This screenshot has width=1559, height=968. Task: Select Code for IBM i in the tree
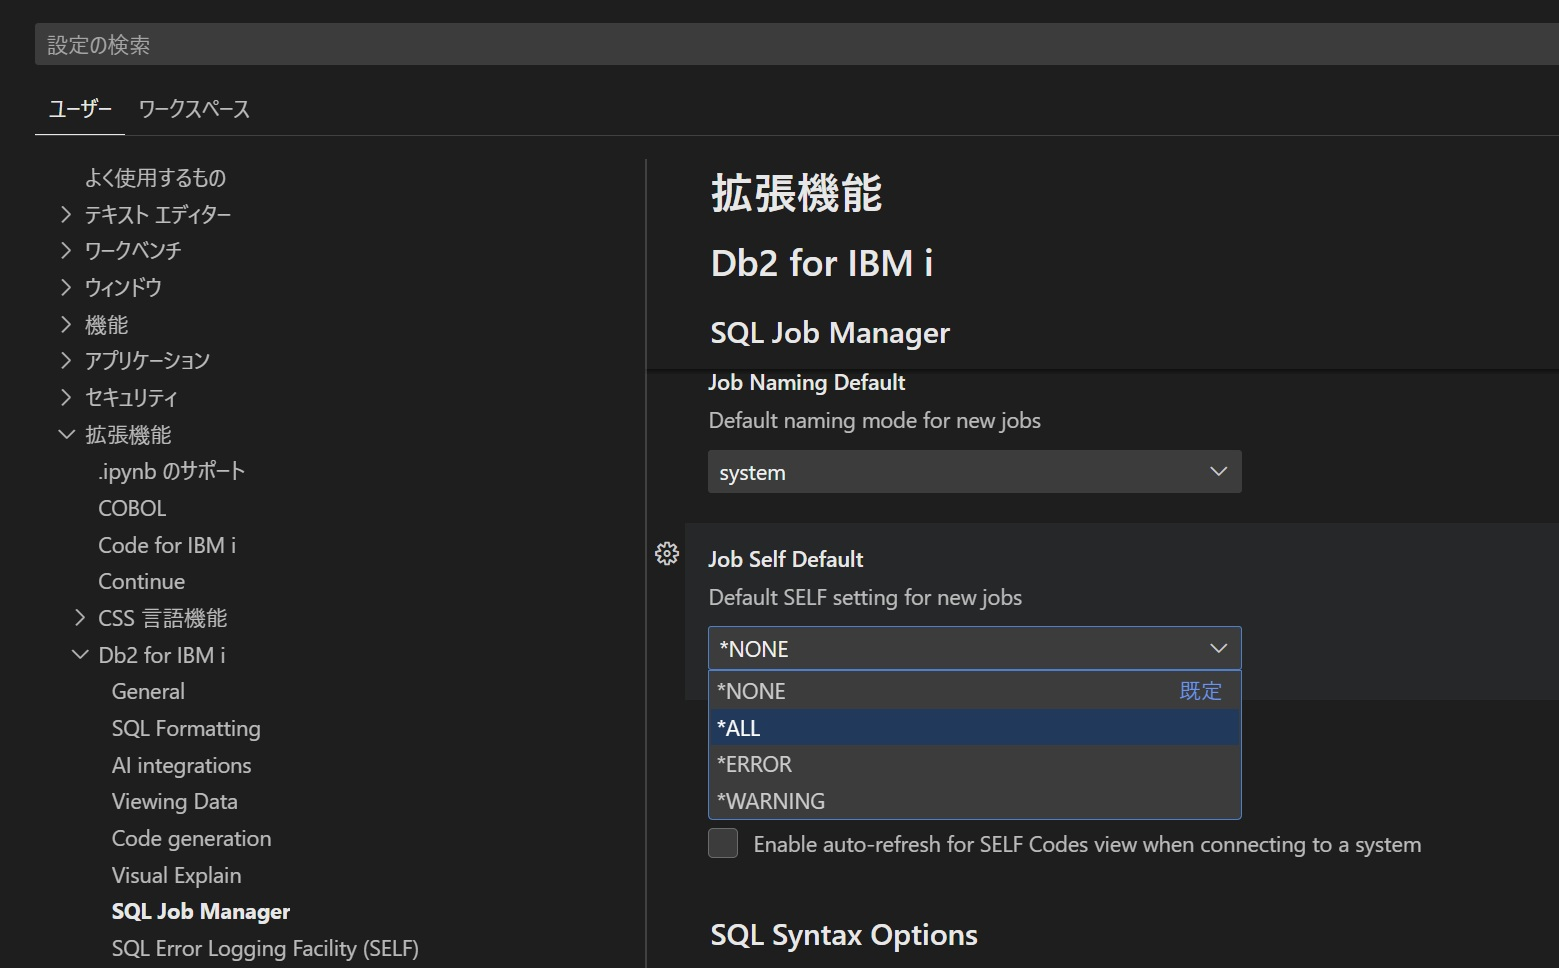pos(167,545)
